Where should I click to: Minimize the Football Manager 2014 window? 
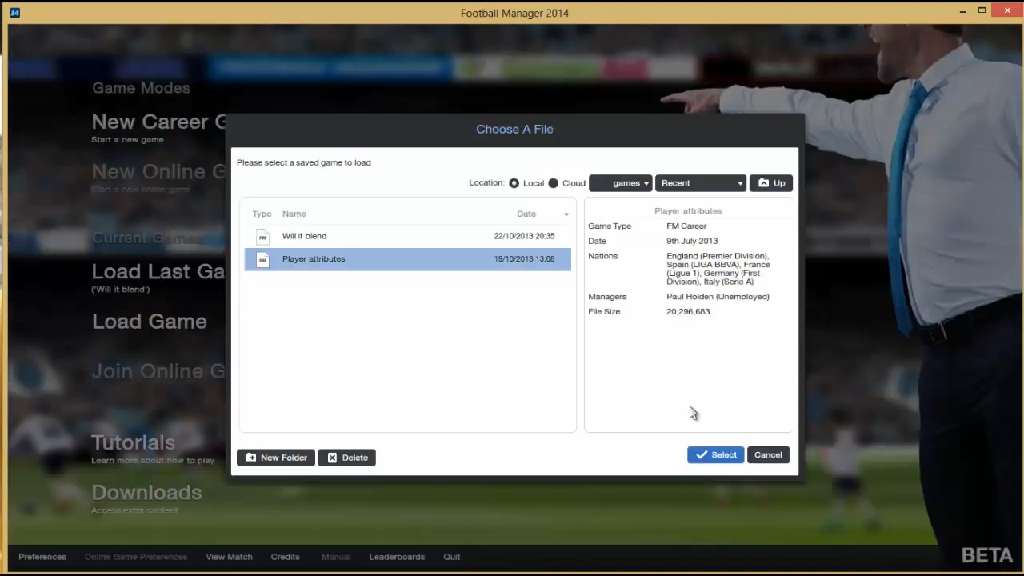(x=963, y=12)
